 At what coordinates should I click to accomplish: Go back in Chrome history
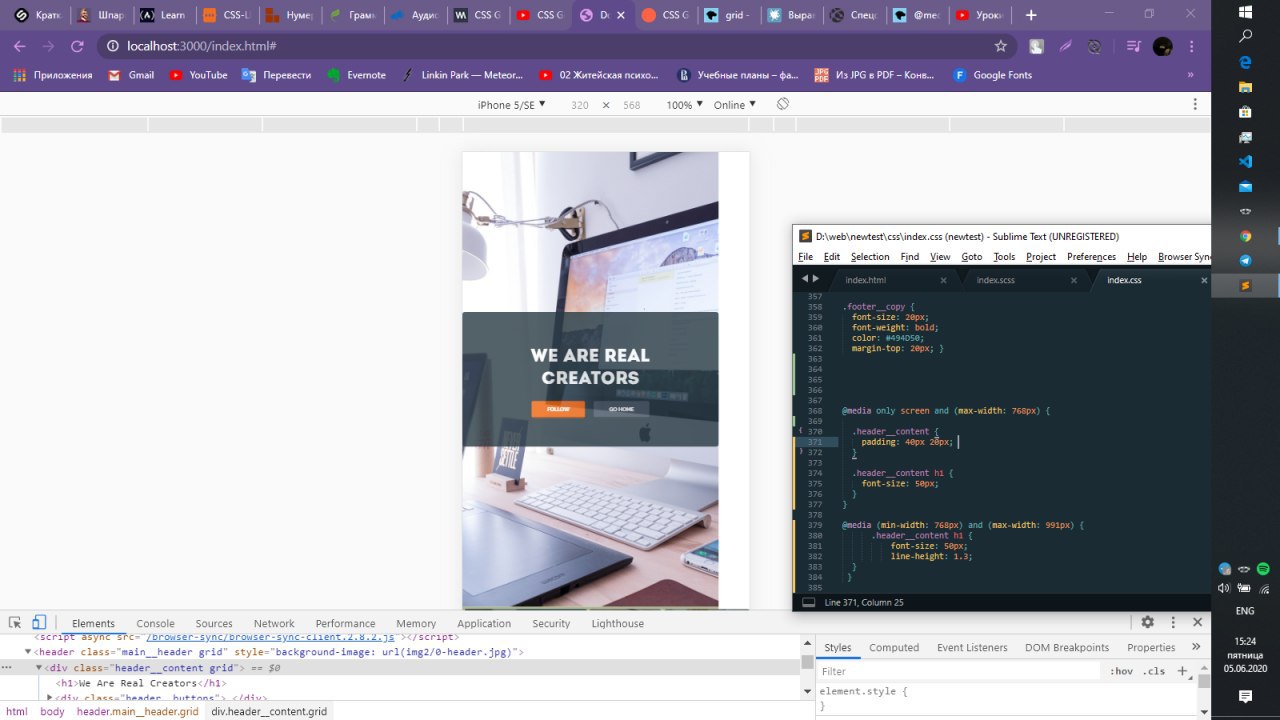pos(20,46)
